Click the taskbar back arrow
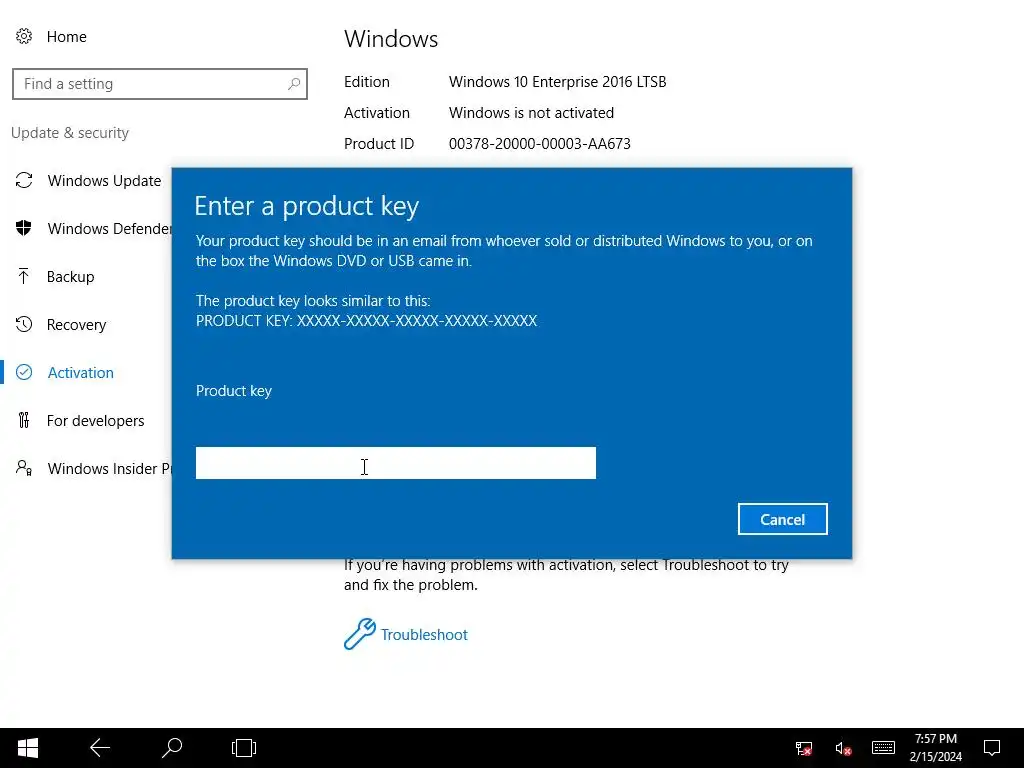 tap(100, 748)
